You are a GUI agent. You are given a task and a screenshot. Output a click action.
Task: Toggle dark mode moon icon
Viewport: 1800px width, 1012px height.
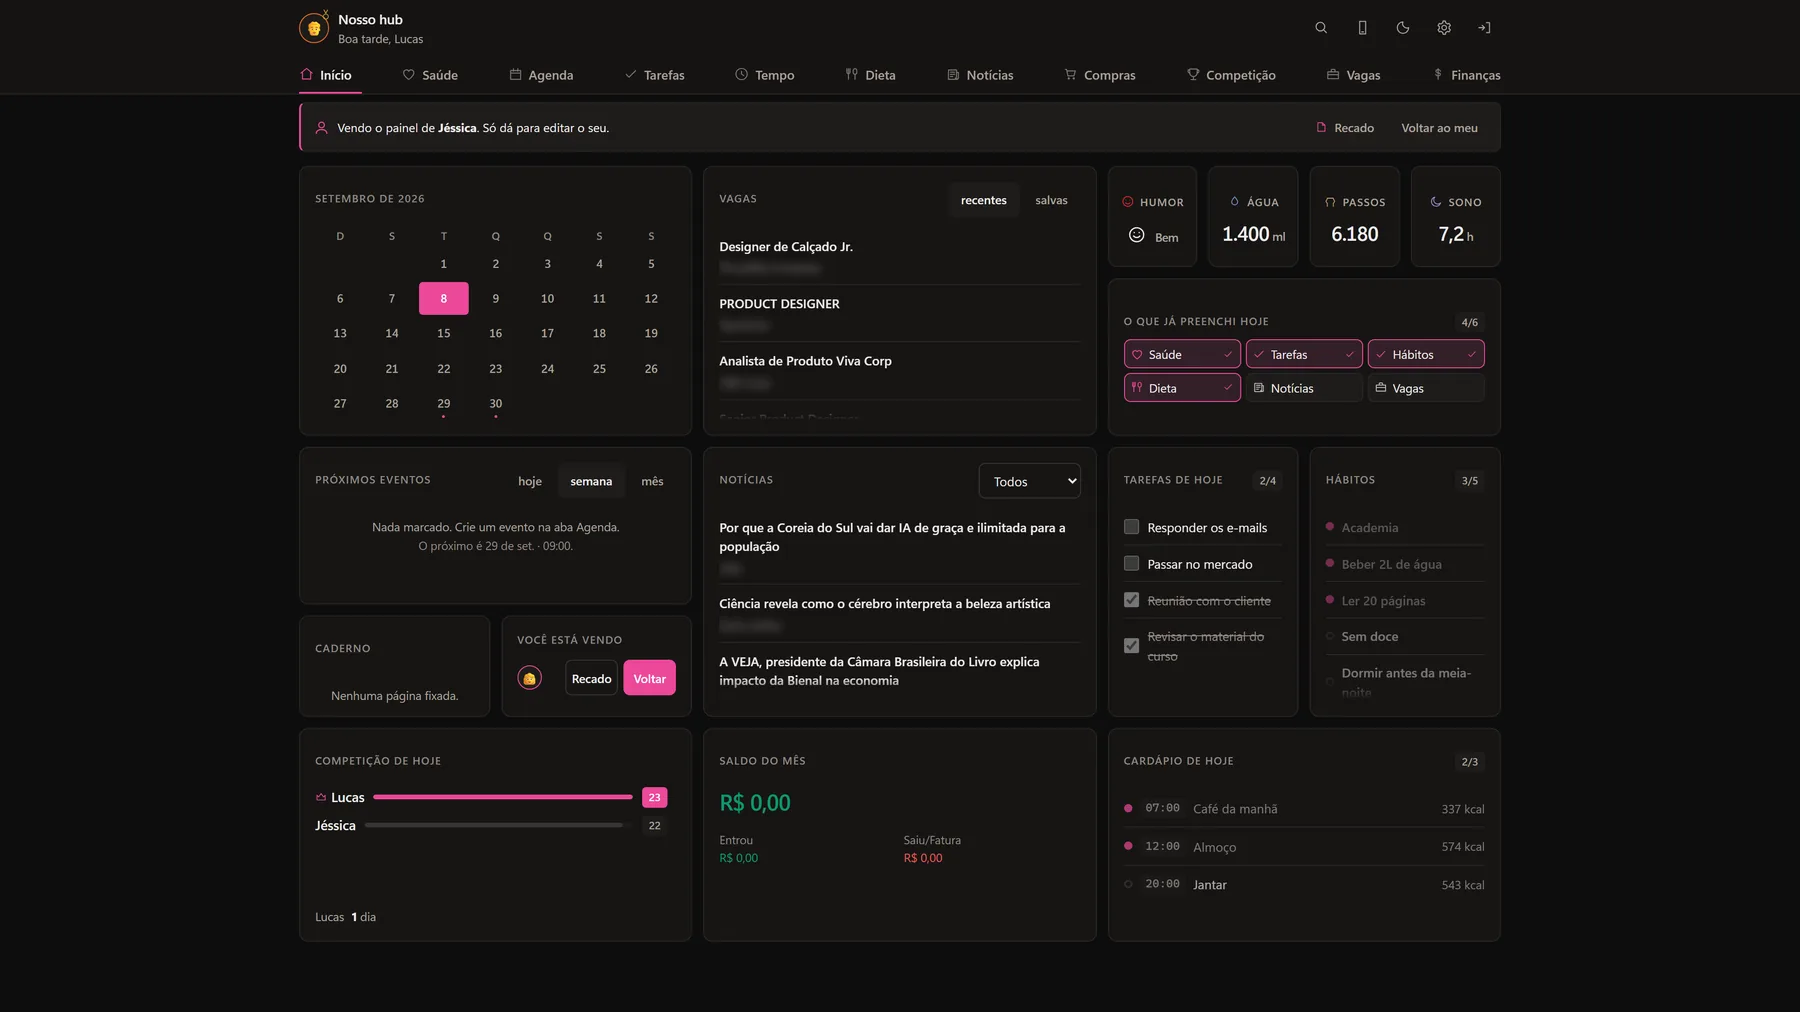[x=1403, y=28]
